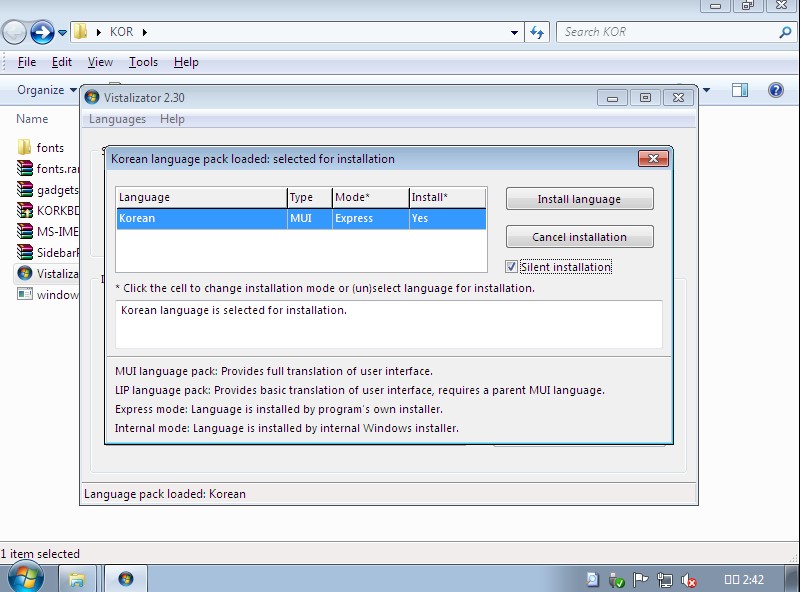Open Windows Explorer from the taskbar

pos(77,579)
